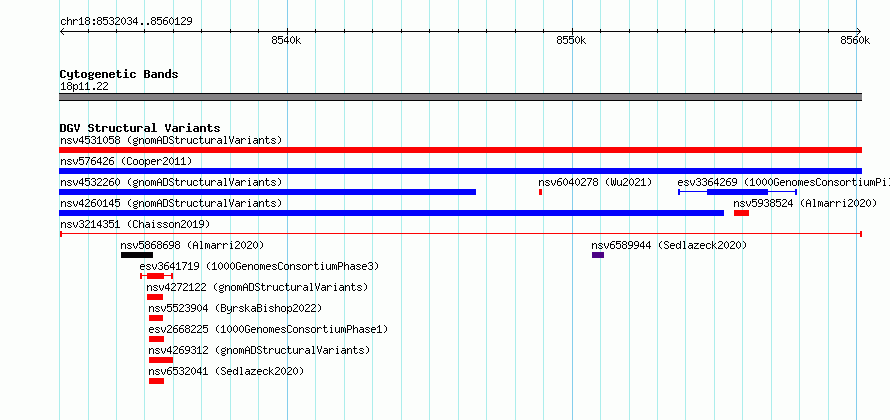This screenshot has height=420, width=890.
Task: Click the gray 18p11.22 cytogenetic band
Action: point(460,97)
